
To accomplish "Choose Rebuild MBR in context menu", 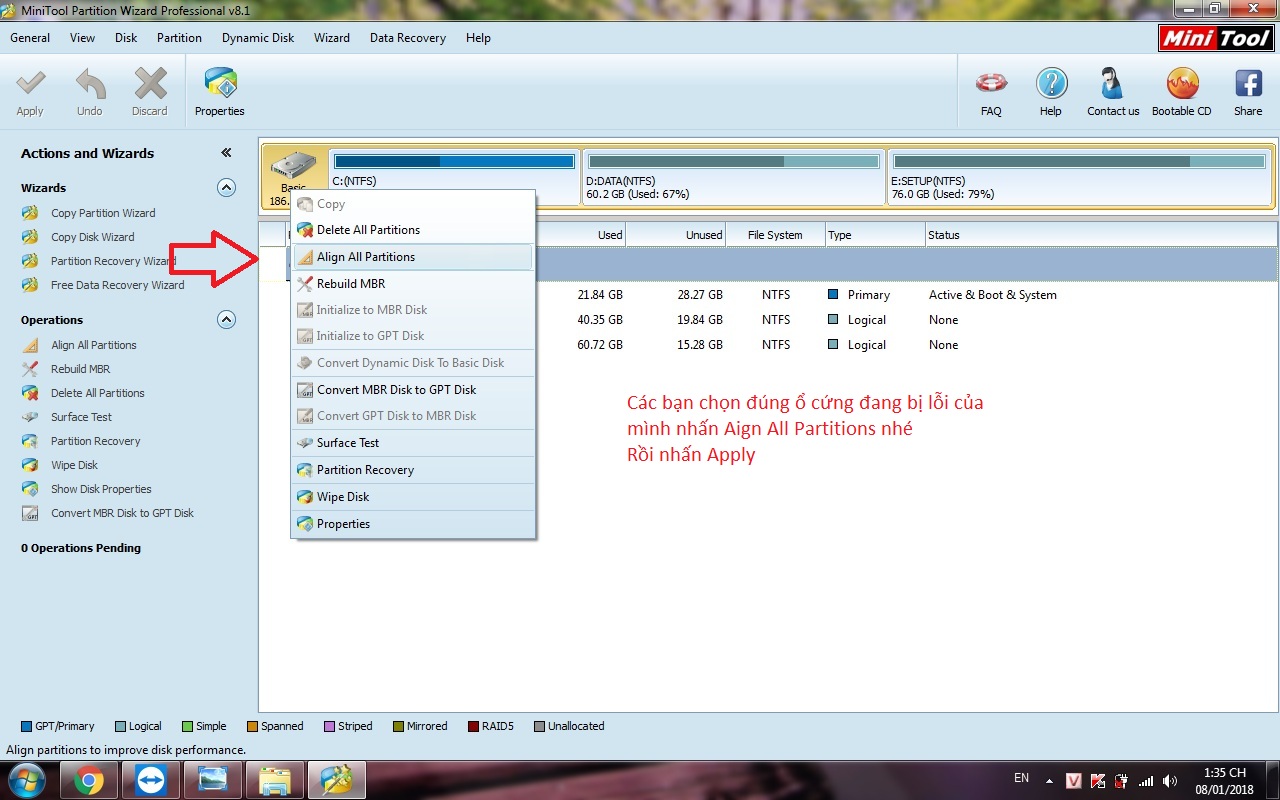I will point(413,284).
